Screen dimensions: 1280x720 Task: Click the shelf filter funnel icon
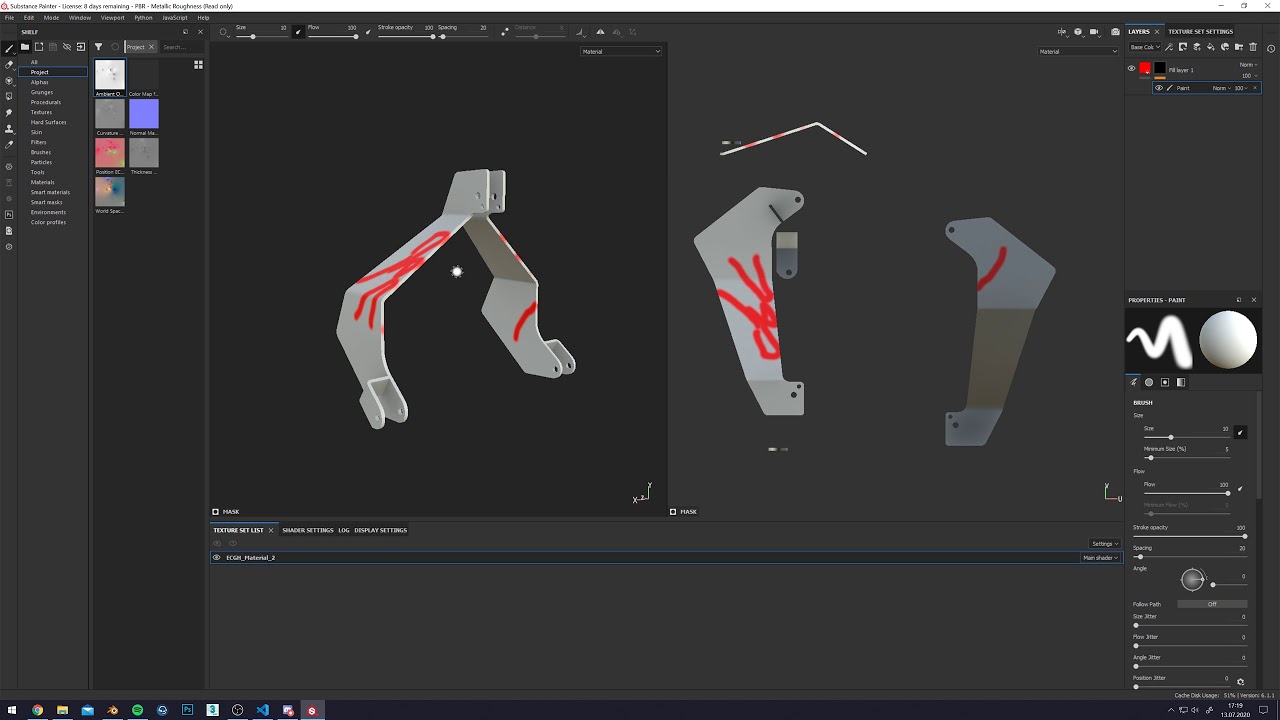[x=98, y=47]
